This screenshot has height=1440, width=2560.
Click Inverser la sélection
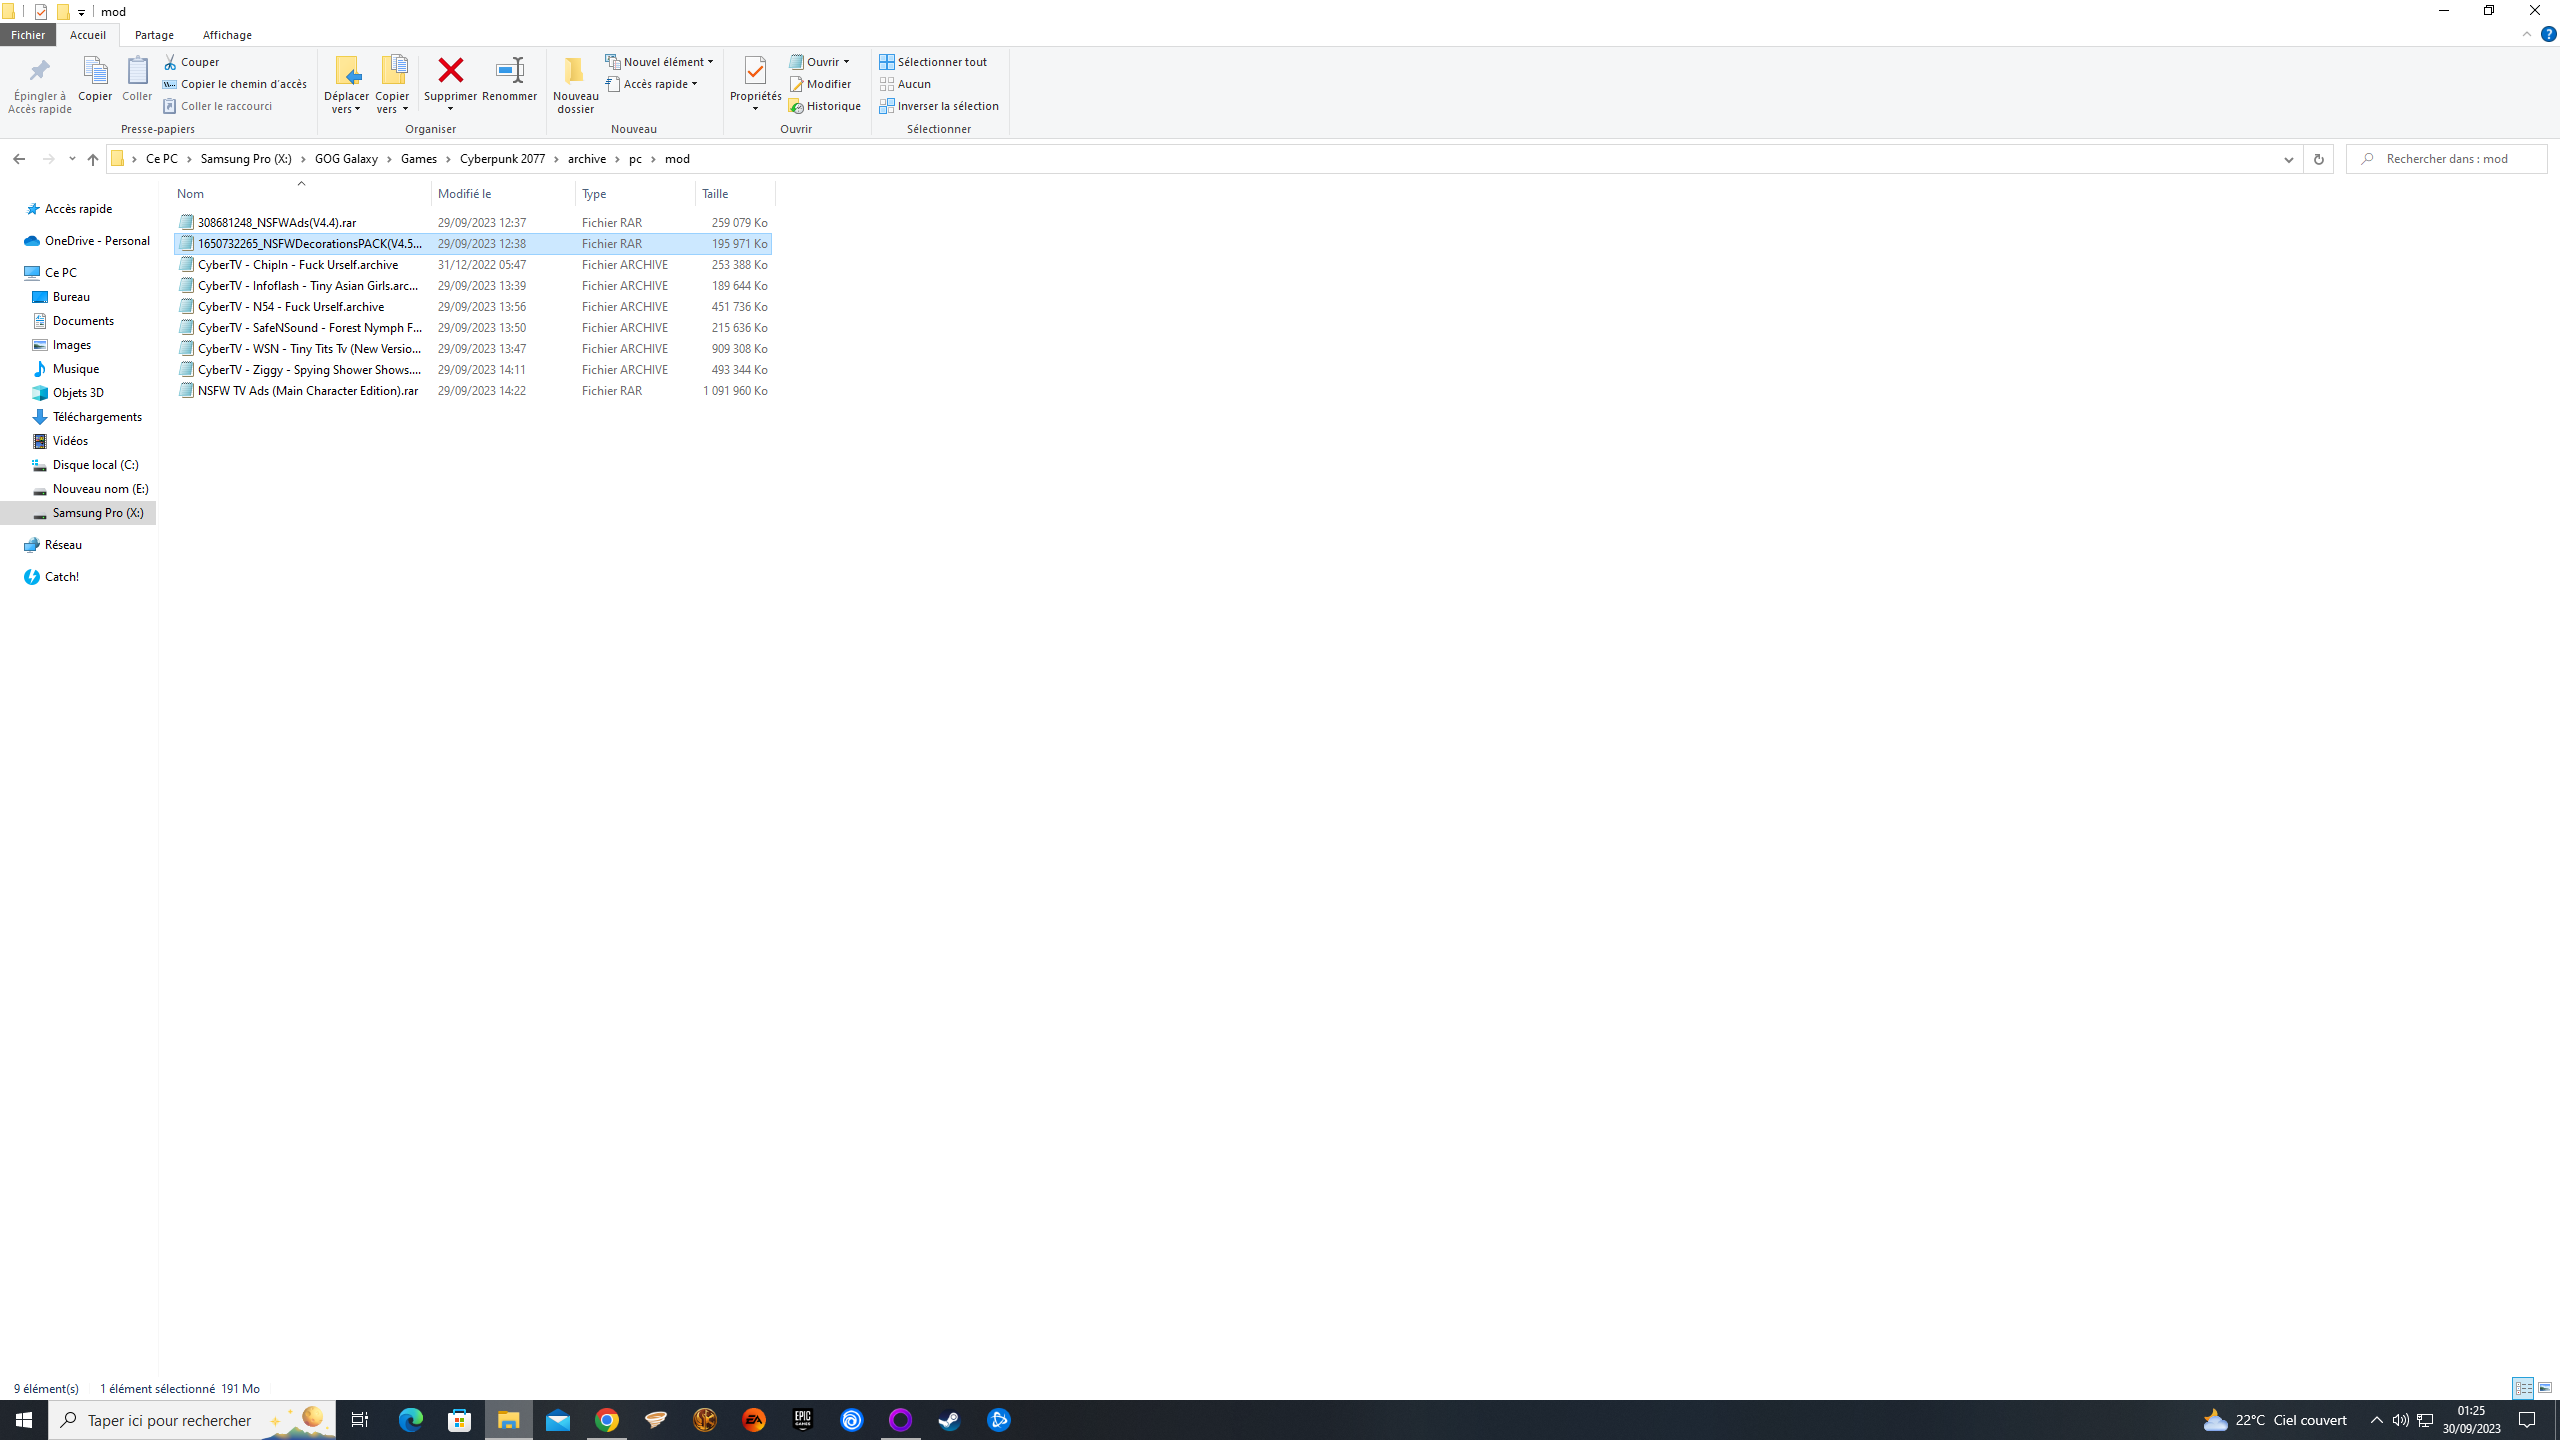click(939, 106)
